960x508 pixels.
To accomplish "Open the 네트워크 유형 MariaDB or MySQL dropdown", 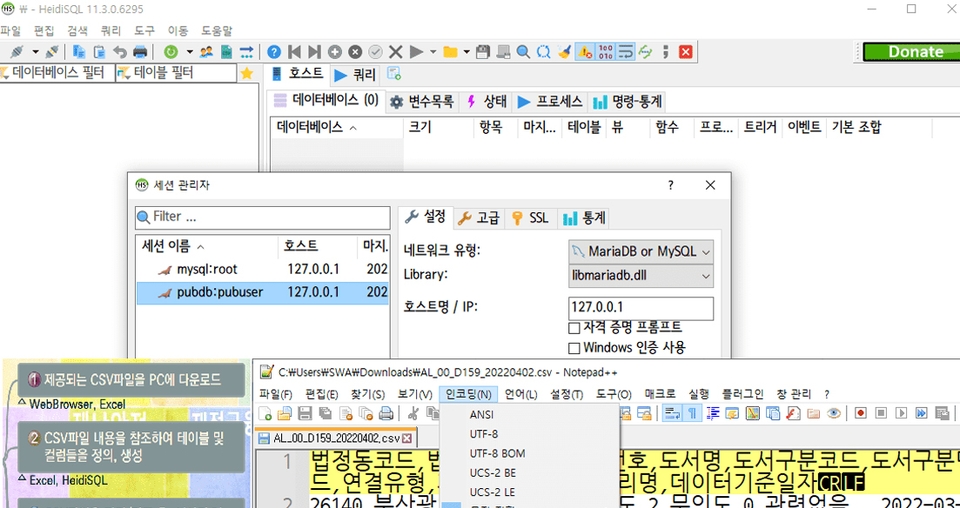I will point(641,252).
